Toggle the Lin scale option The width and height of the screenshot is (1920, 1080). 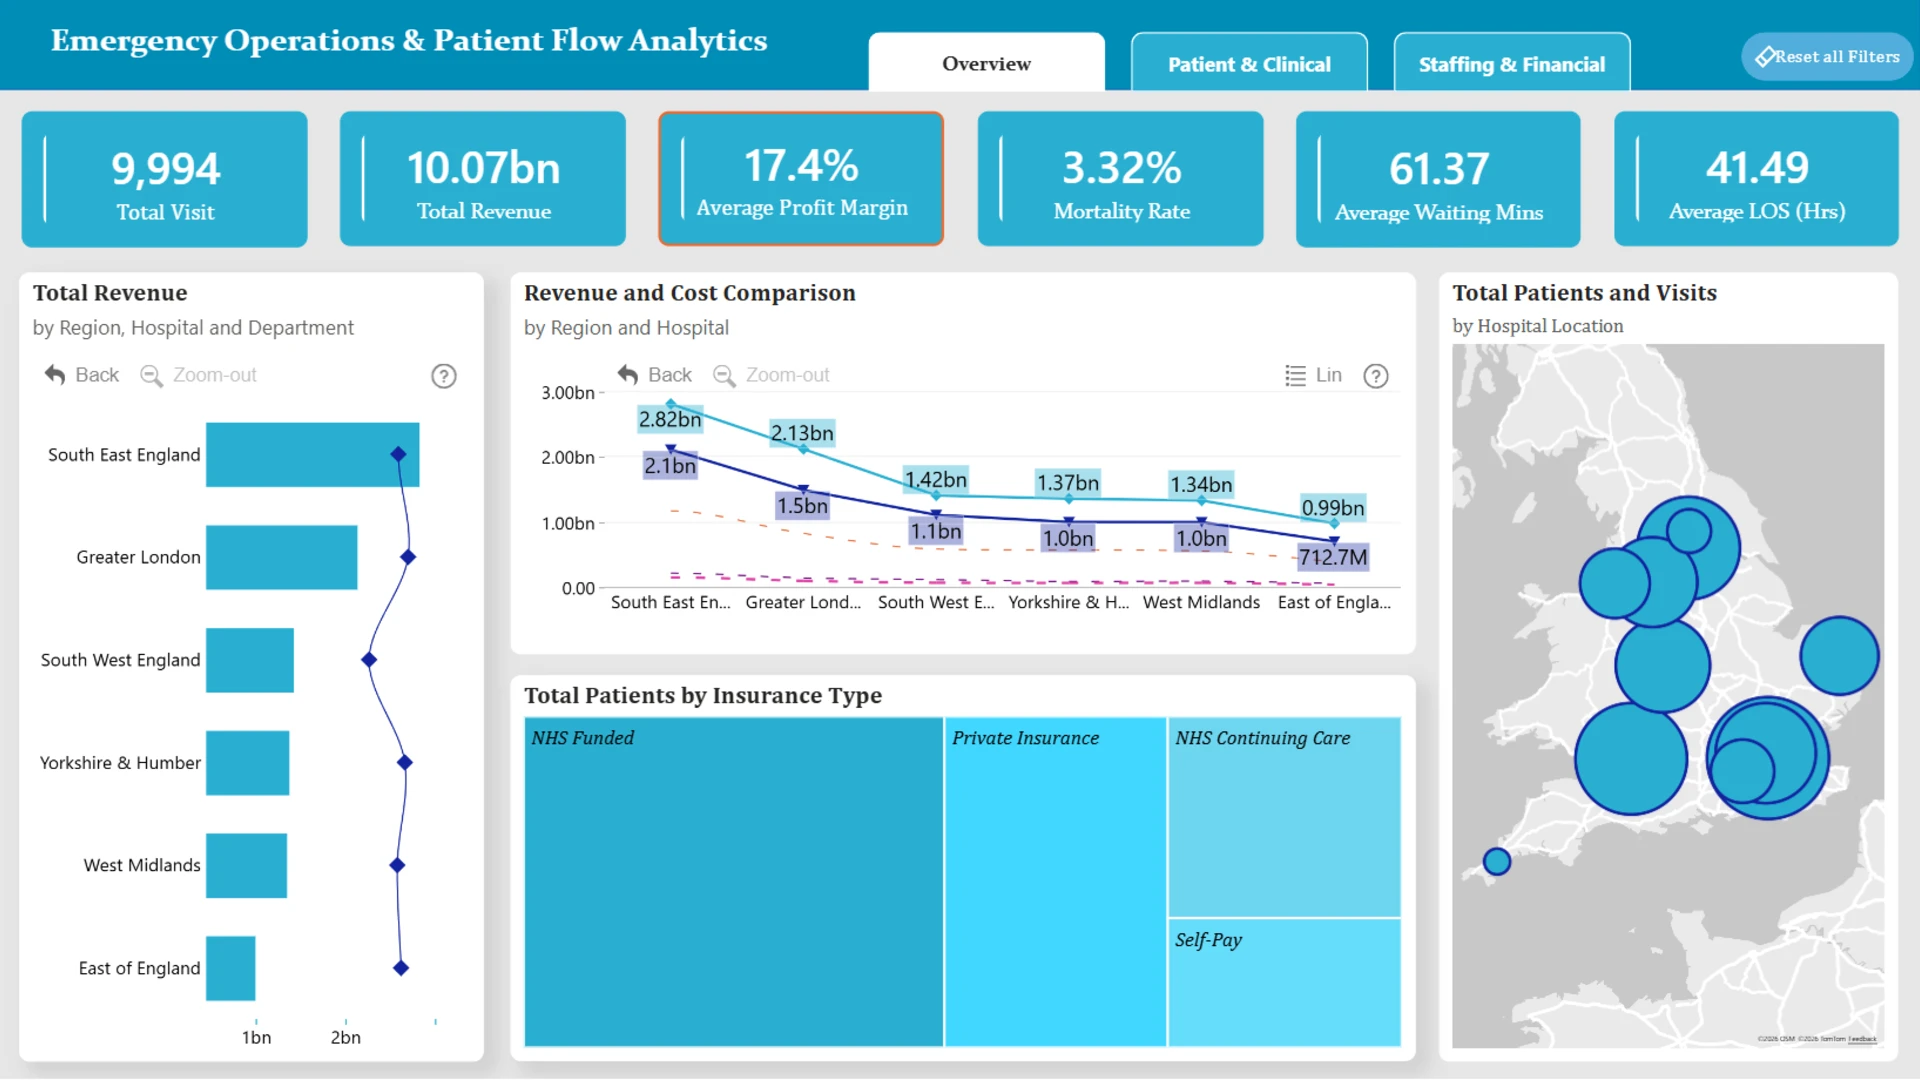coord(1314,375)
